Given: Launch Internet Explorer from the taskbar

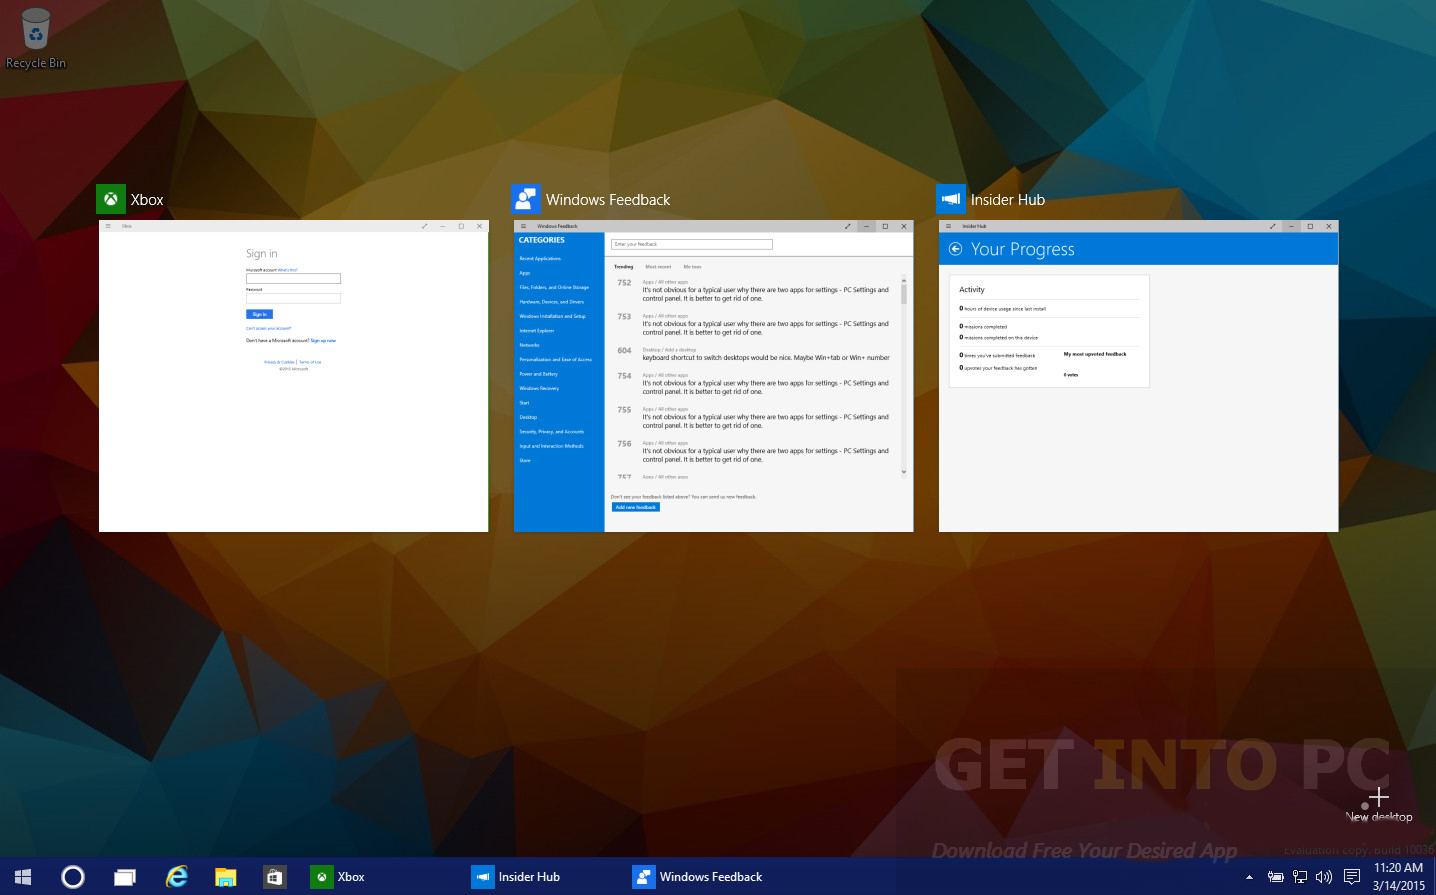Looking at the screenshot, I should pos(177,877).
